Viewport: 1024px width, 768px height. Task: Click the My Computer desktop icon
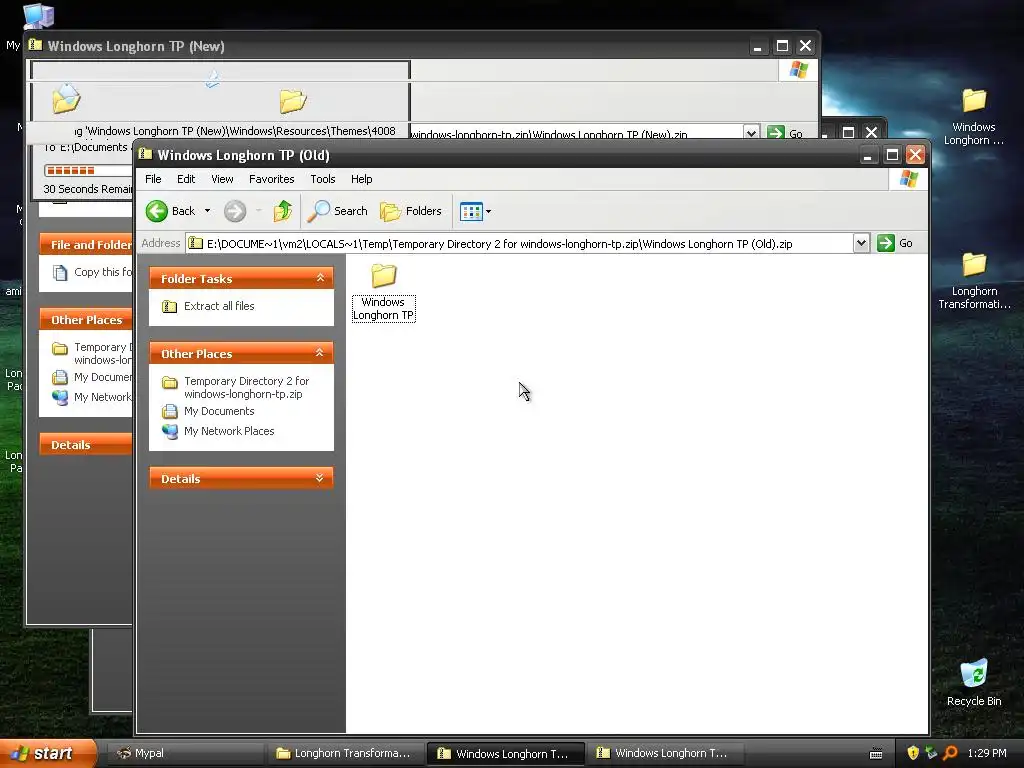tap(38, 16)
